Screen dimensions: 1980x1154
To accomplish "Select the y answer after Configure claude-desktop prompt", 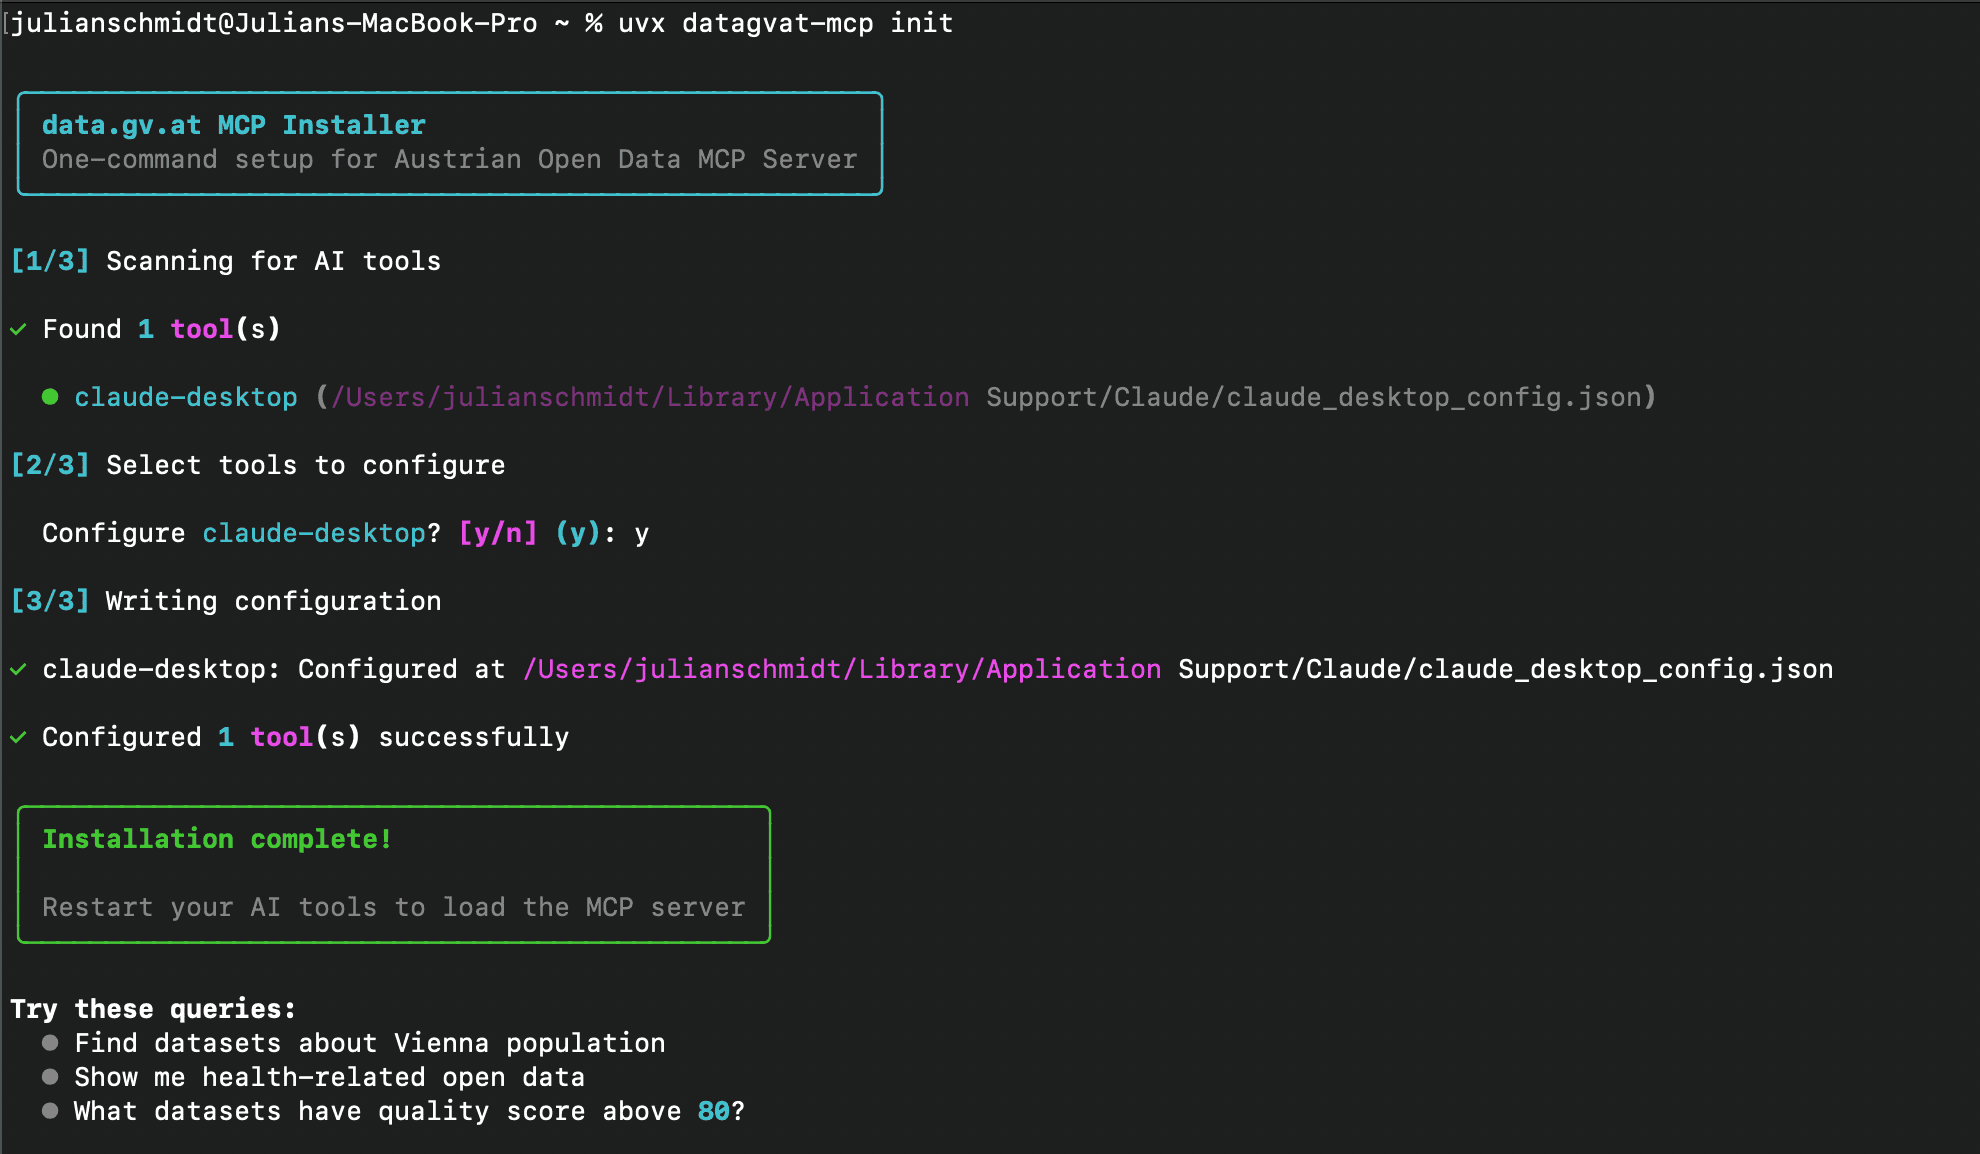I will pyautogui.click(x=643, y=533).
